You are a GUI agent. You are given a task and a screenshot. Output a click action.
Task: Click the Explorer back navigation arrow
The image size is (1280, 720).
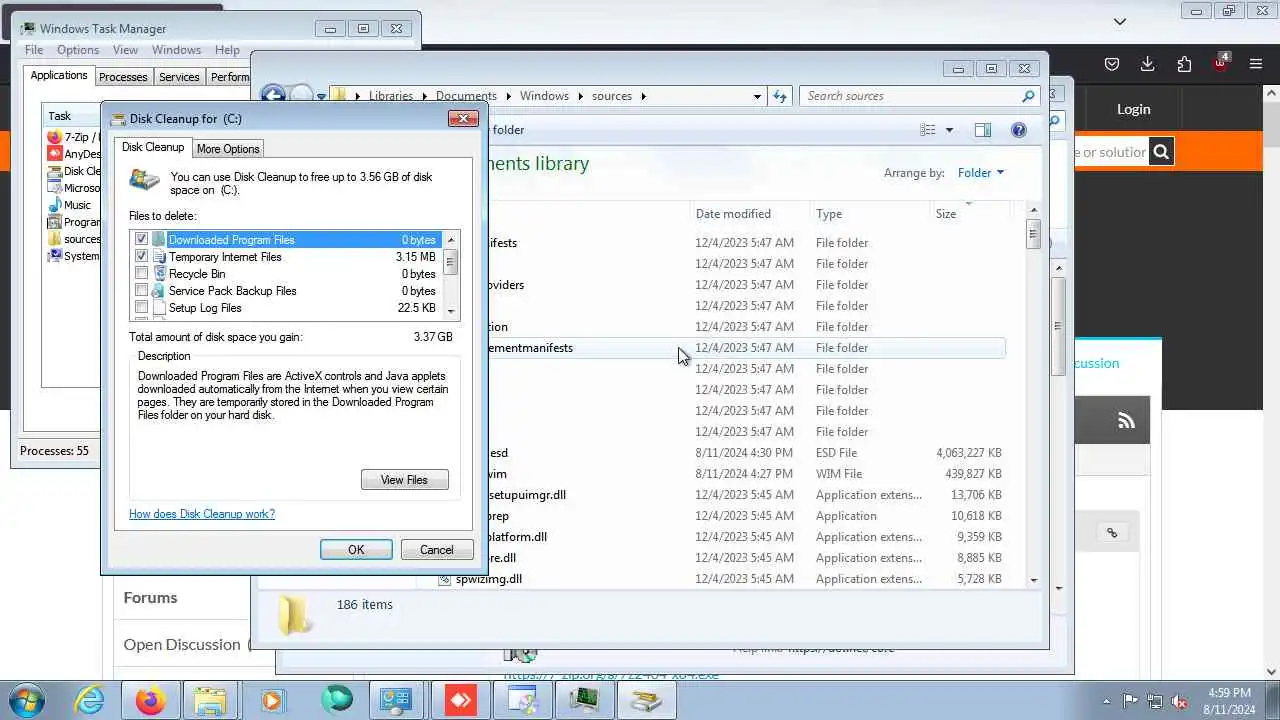(273, 96)
